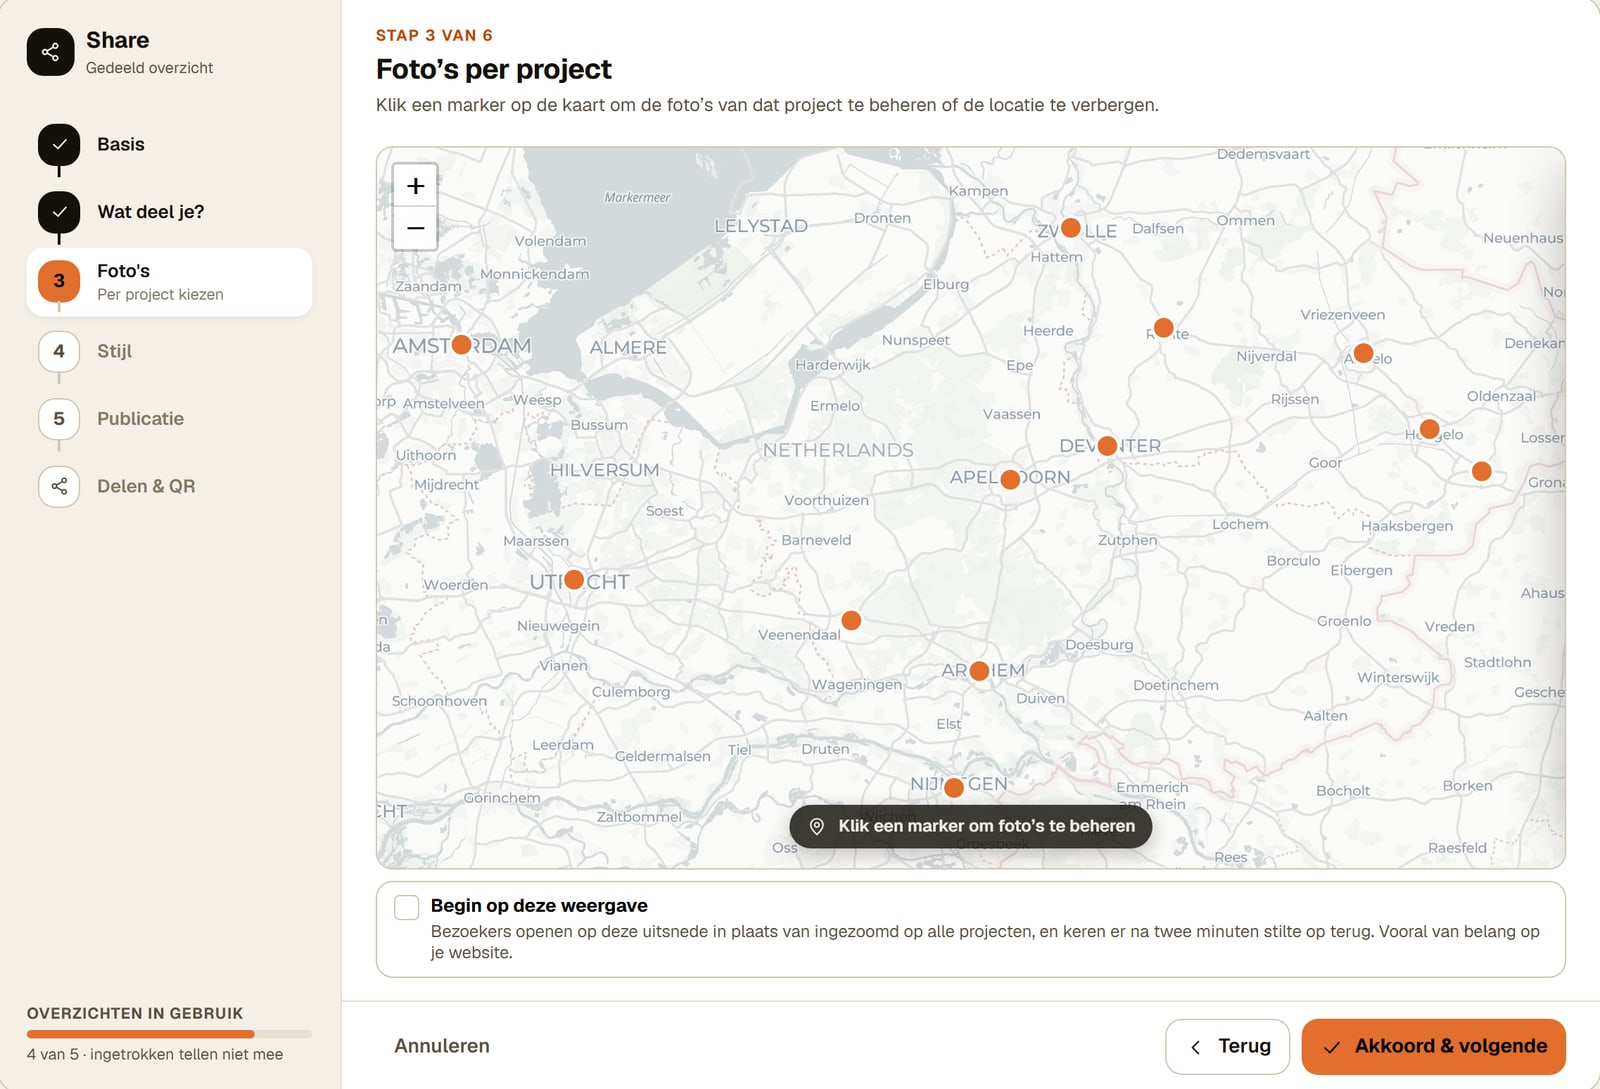
Task: Select Foto's 'Per project kiezen' step
Action: (169, 282)
